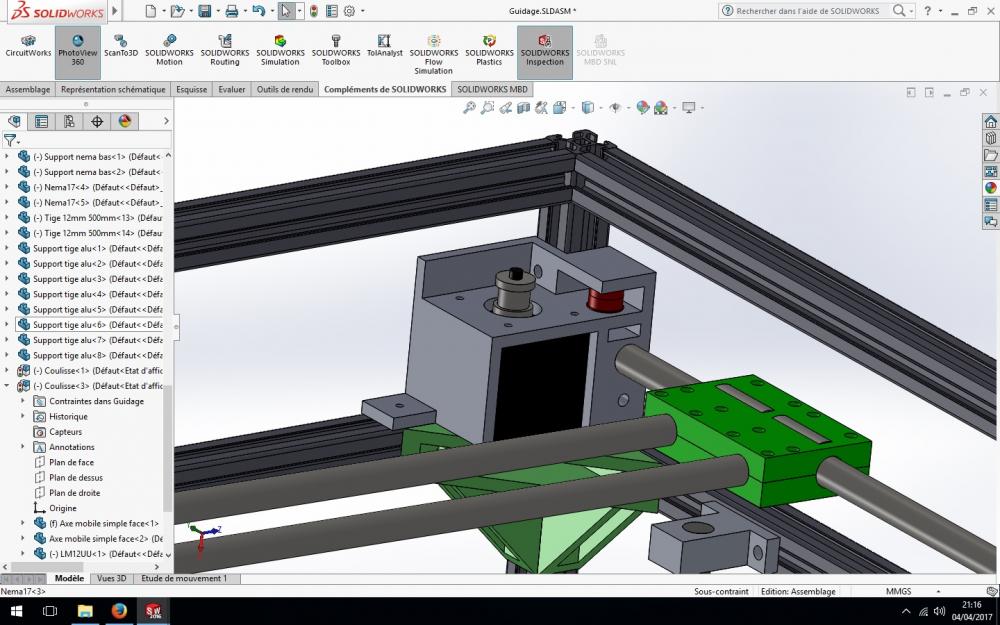Screen dimensions: 1000x625
Task: Switch to the Vues 3D bottom tab
Action: [111, 578]
